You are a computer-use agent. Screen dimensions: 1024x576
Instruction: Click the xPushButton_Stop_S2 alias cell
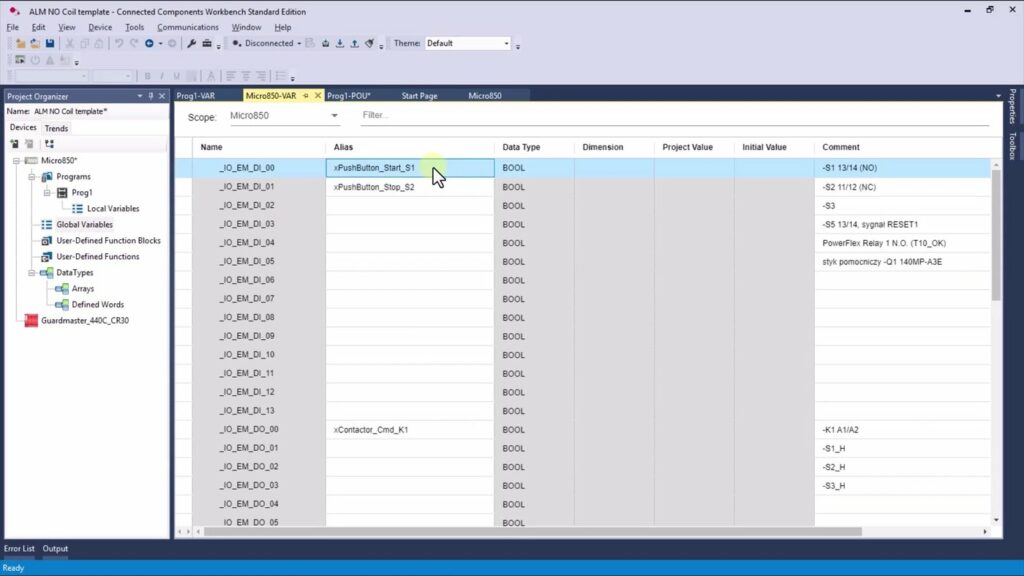tap(410, 187)
